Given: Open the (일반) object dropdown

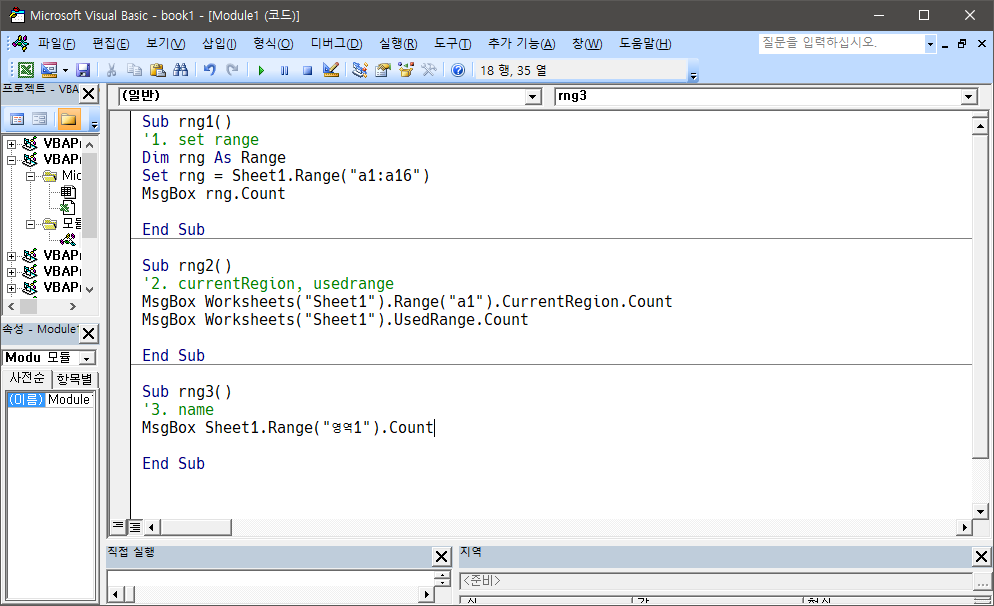Looking at the screenshot, I should 533,97.
